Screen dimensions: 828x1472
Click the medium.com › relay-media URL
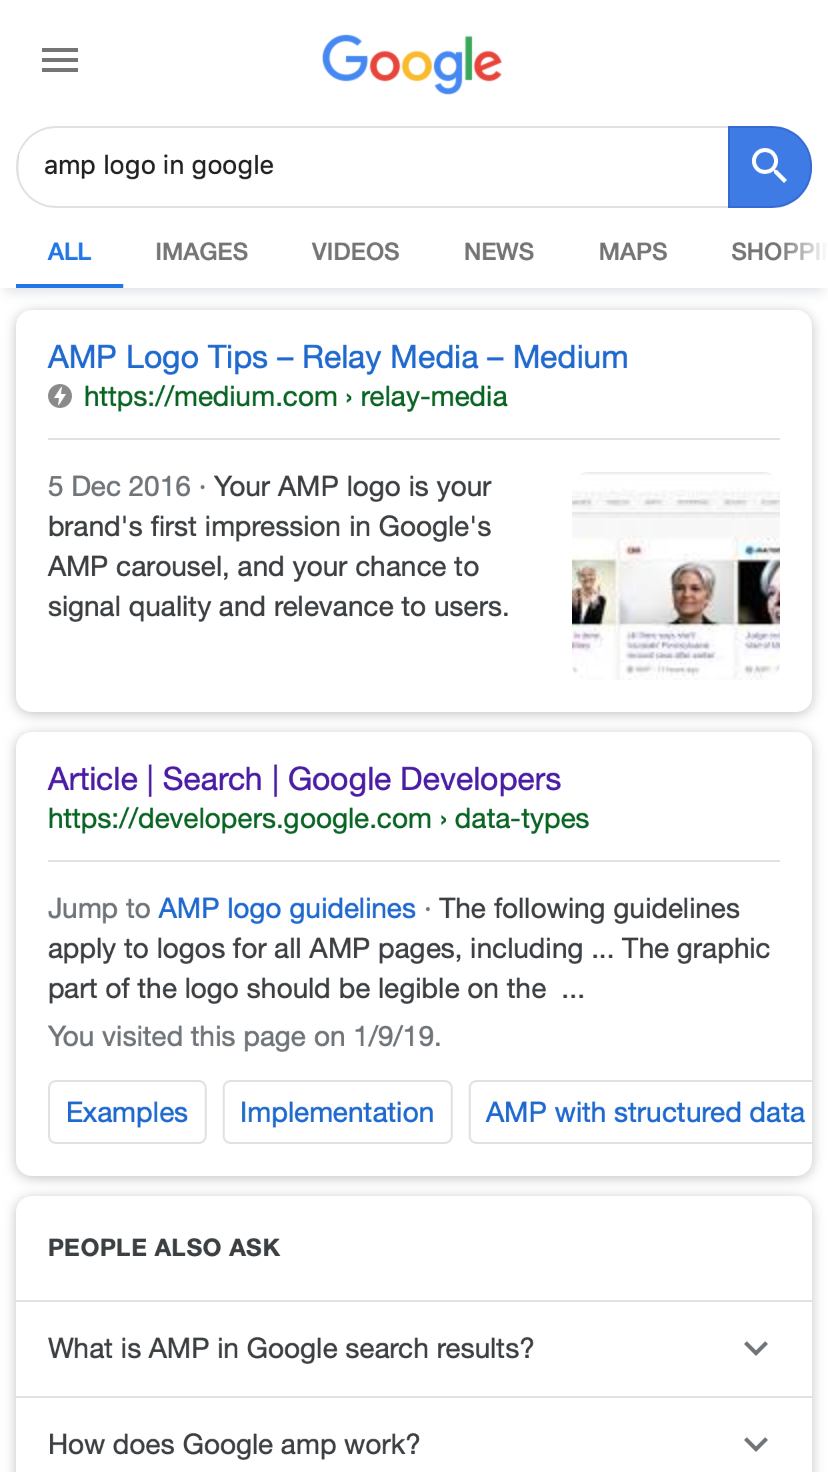tap(295, 397)
